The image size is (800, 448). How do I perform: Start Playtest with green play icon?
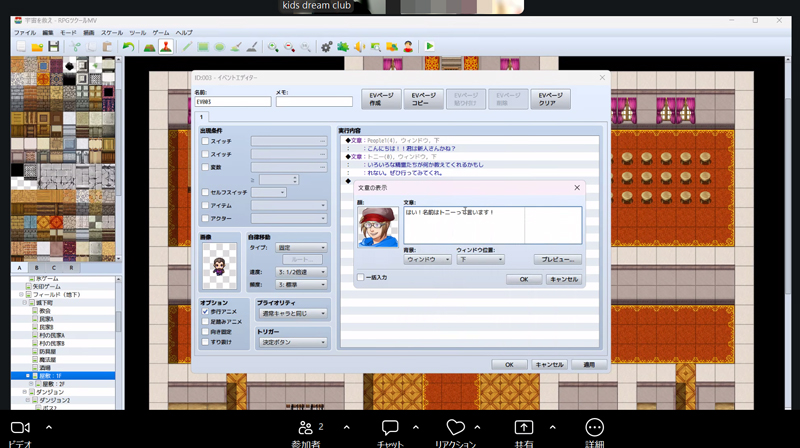tap(430, 47)
